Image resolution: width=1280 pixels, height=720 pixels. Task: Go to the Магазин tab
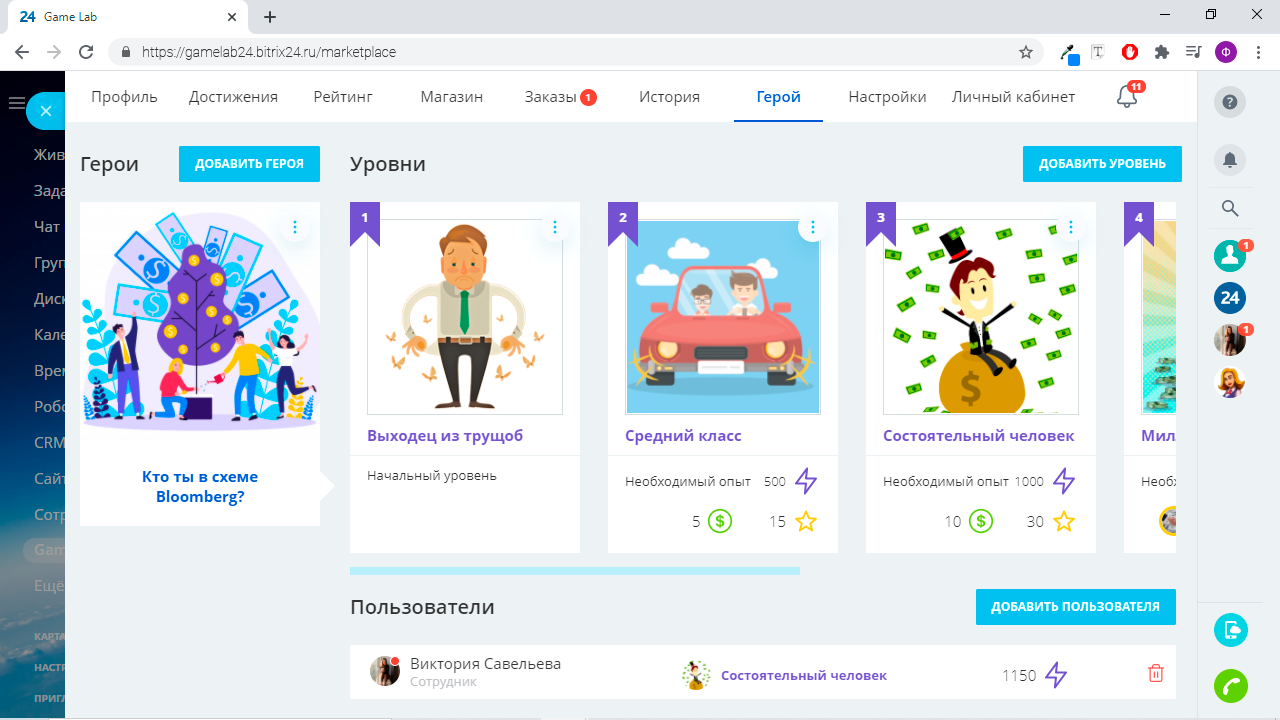click(x=452, y=97)
